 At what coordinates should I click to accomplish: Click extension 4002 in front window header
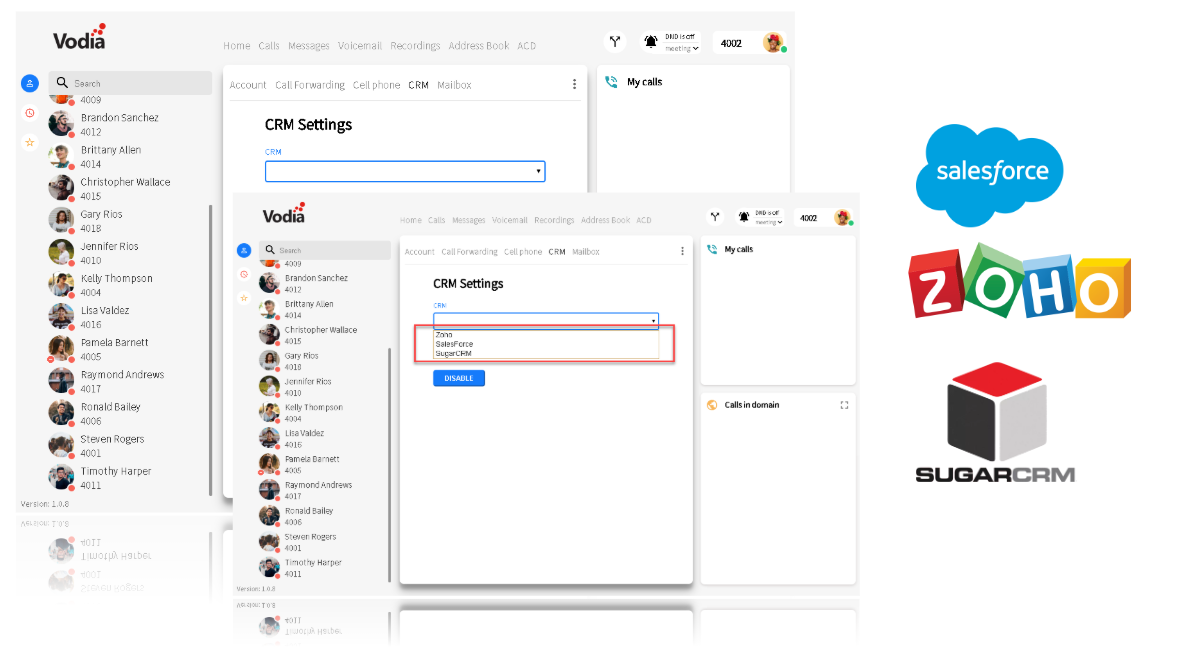tap(809, 218)
